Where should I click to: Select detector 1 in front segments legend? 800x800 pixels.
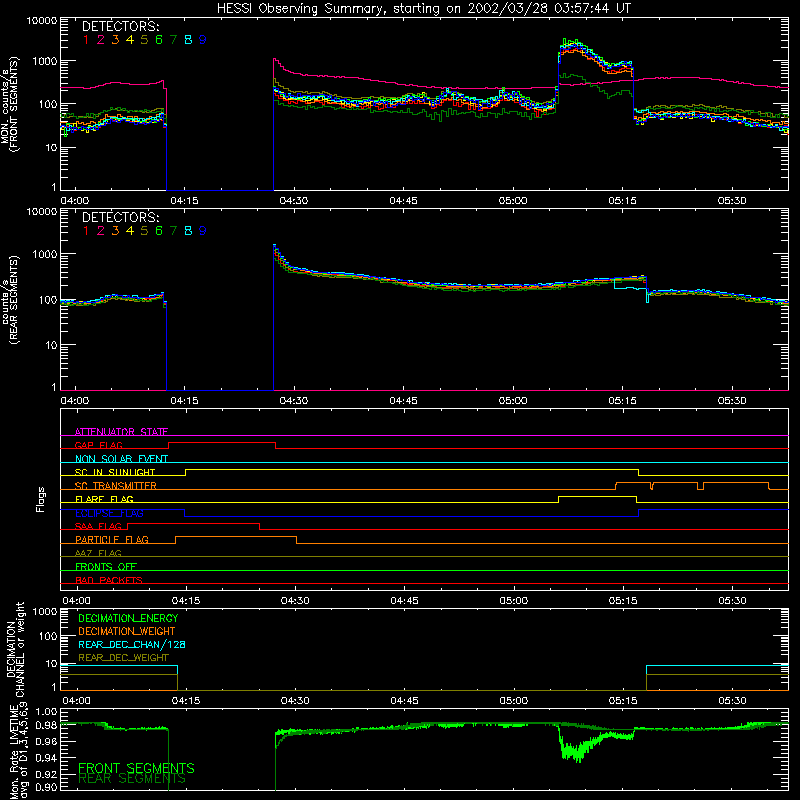[86, 40]
